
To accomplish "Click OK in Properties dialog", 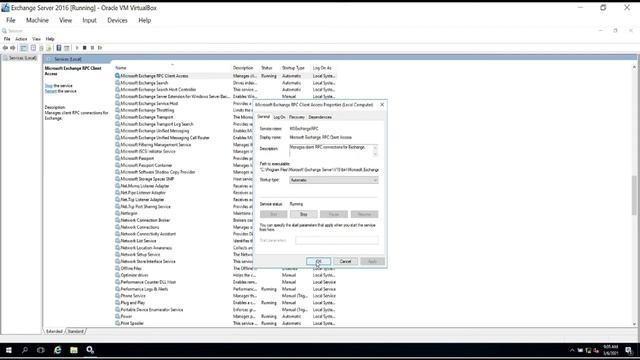I will (x=318, y=261).
